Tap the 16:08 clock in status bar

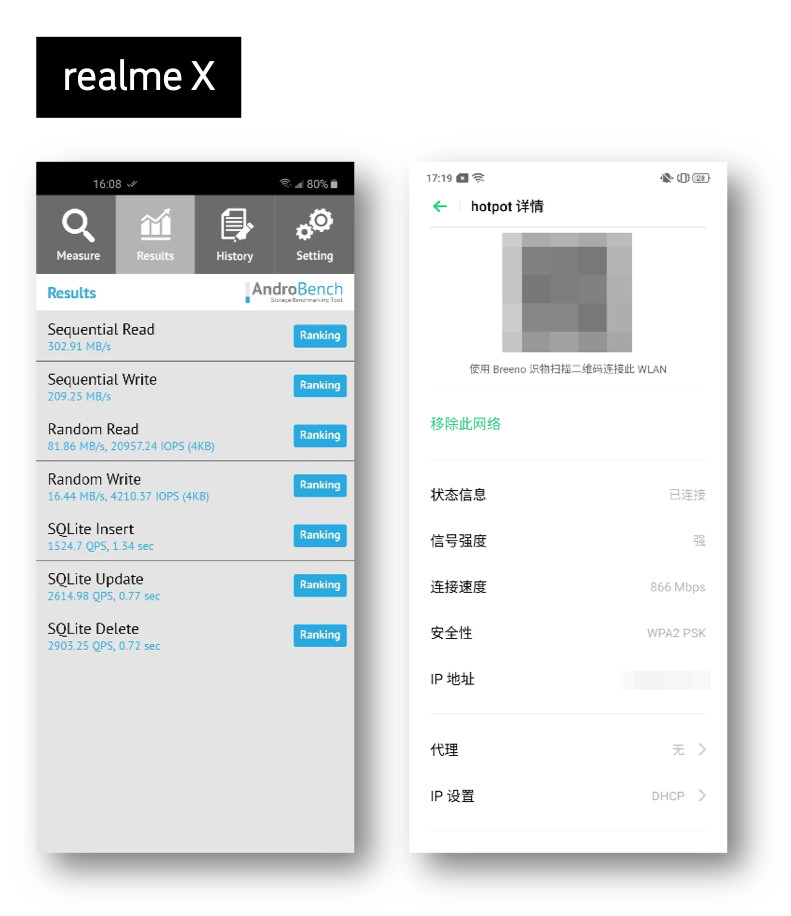tap(107, 184)
